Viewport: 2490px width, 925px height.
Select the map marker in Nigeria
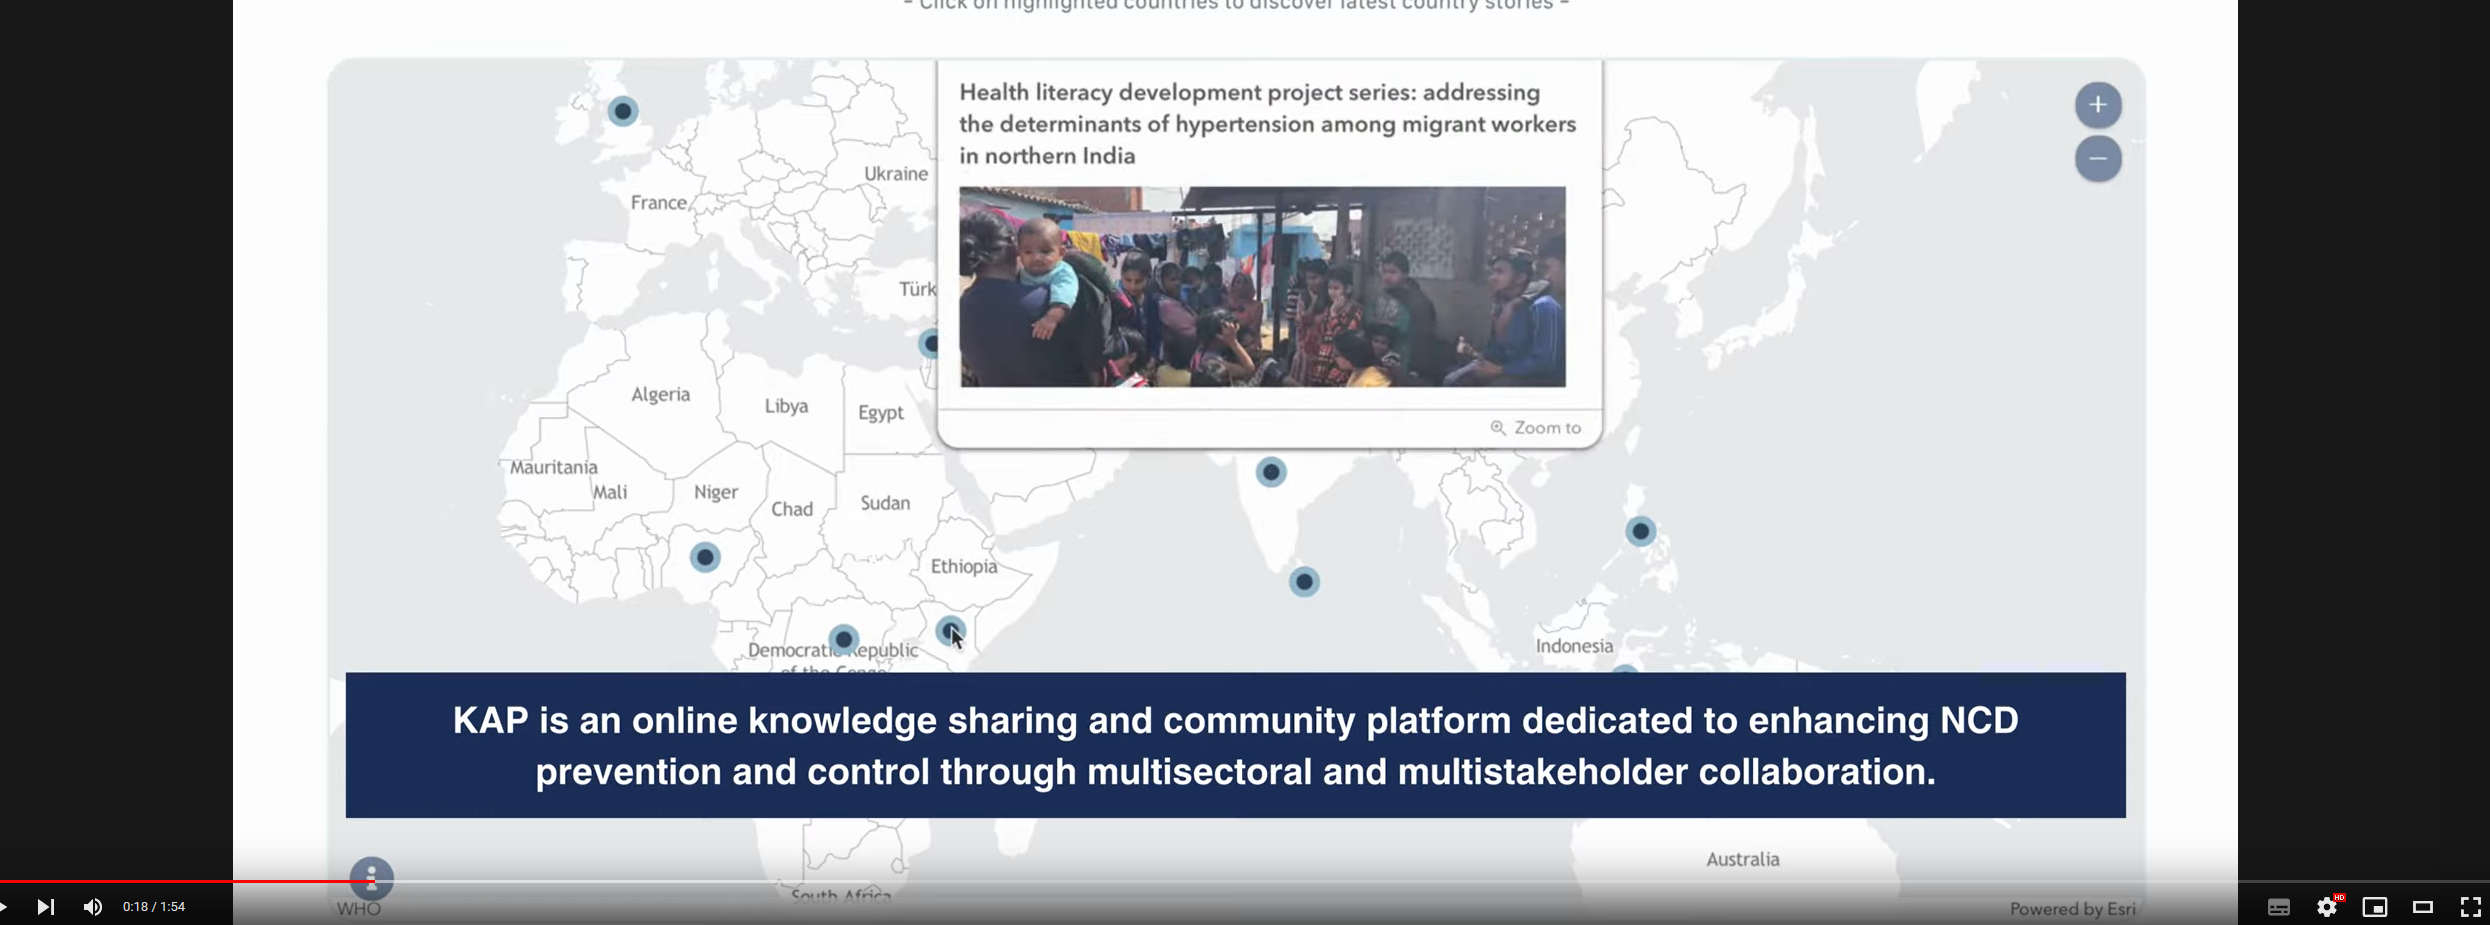coord(705,557)
